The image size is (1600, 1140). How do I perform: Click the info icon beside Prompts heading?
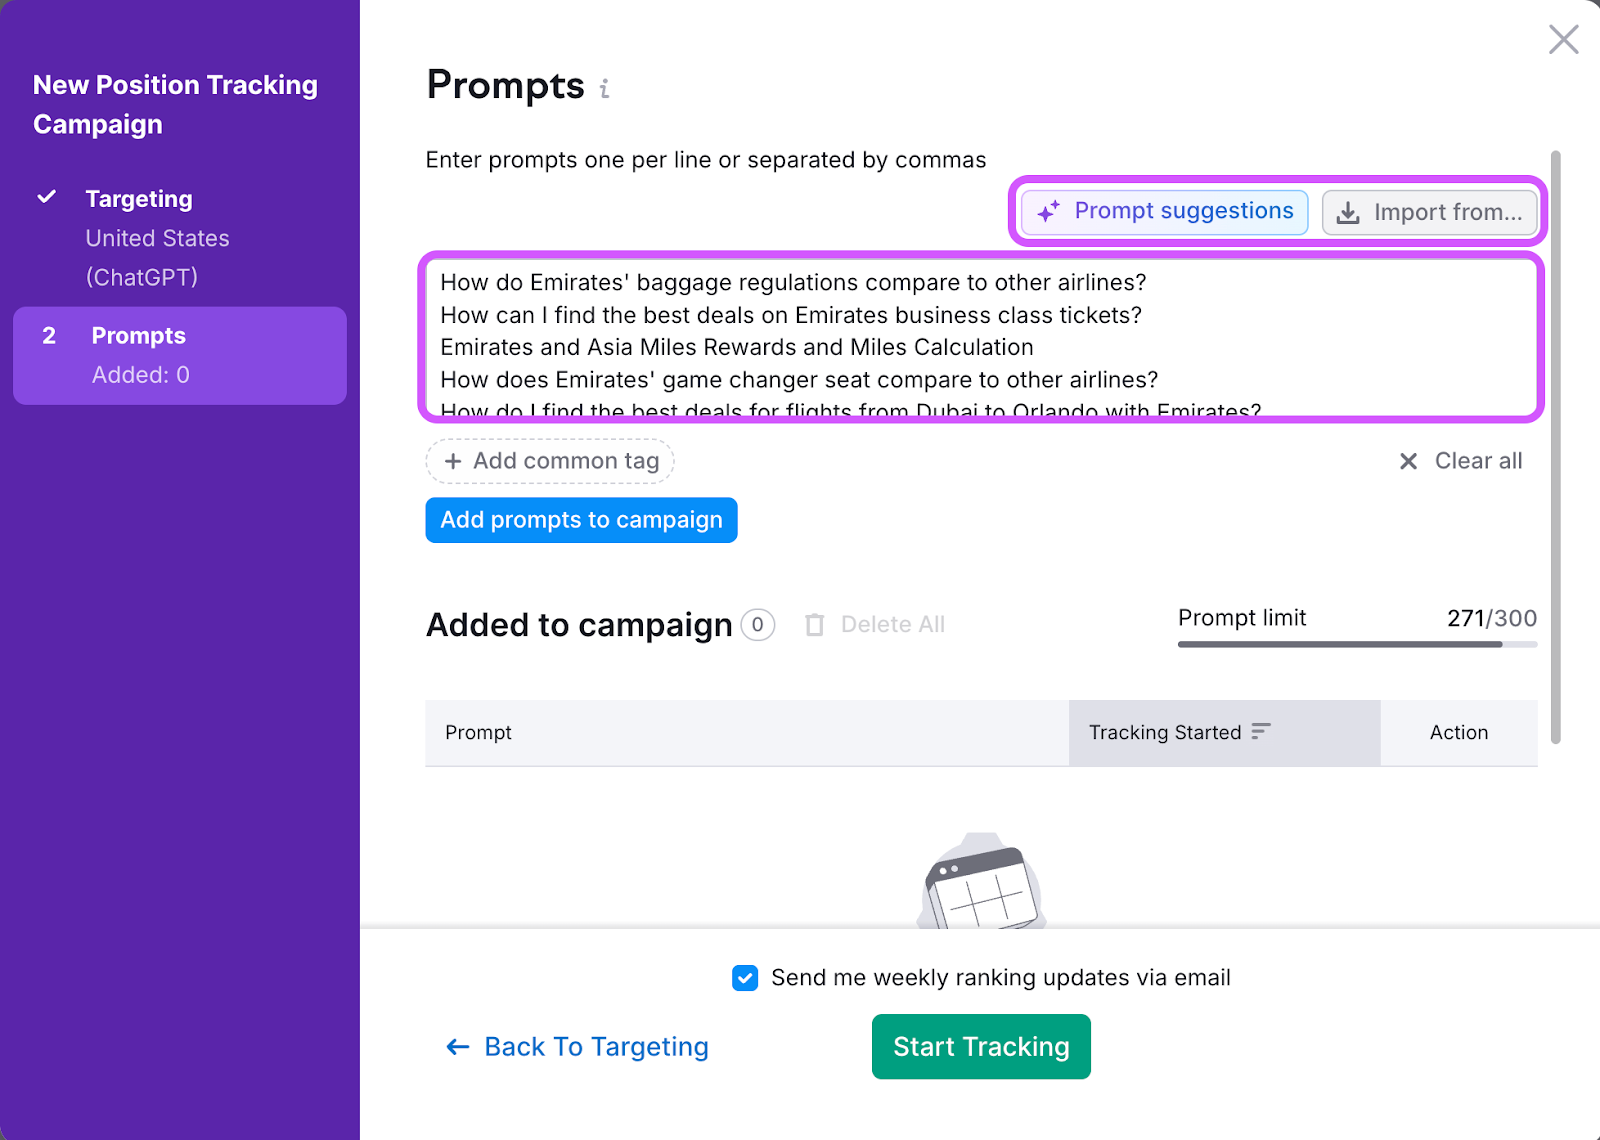coord(604,89)
